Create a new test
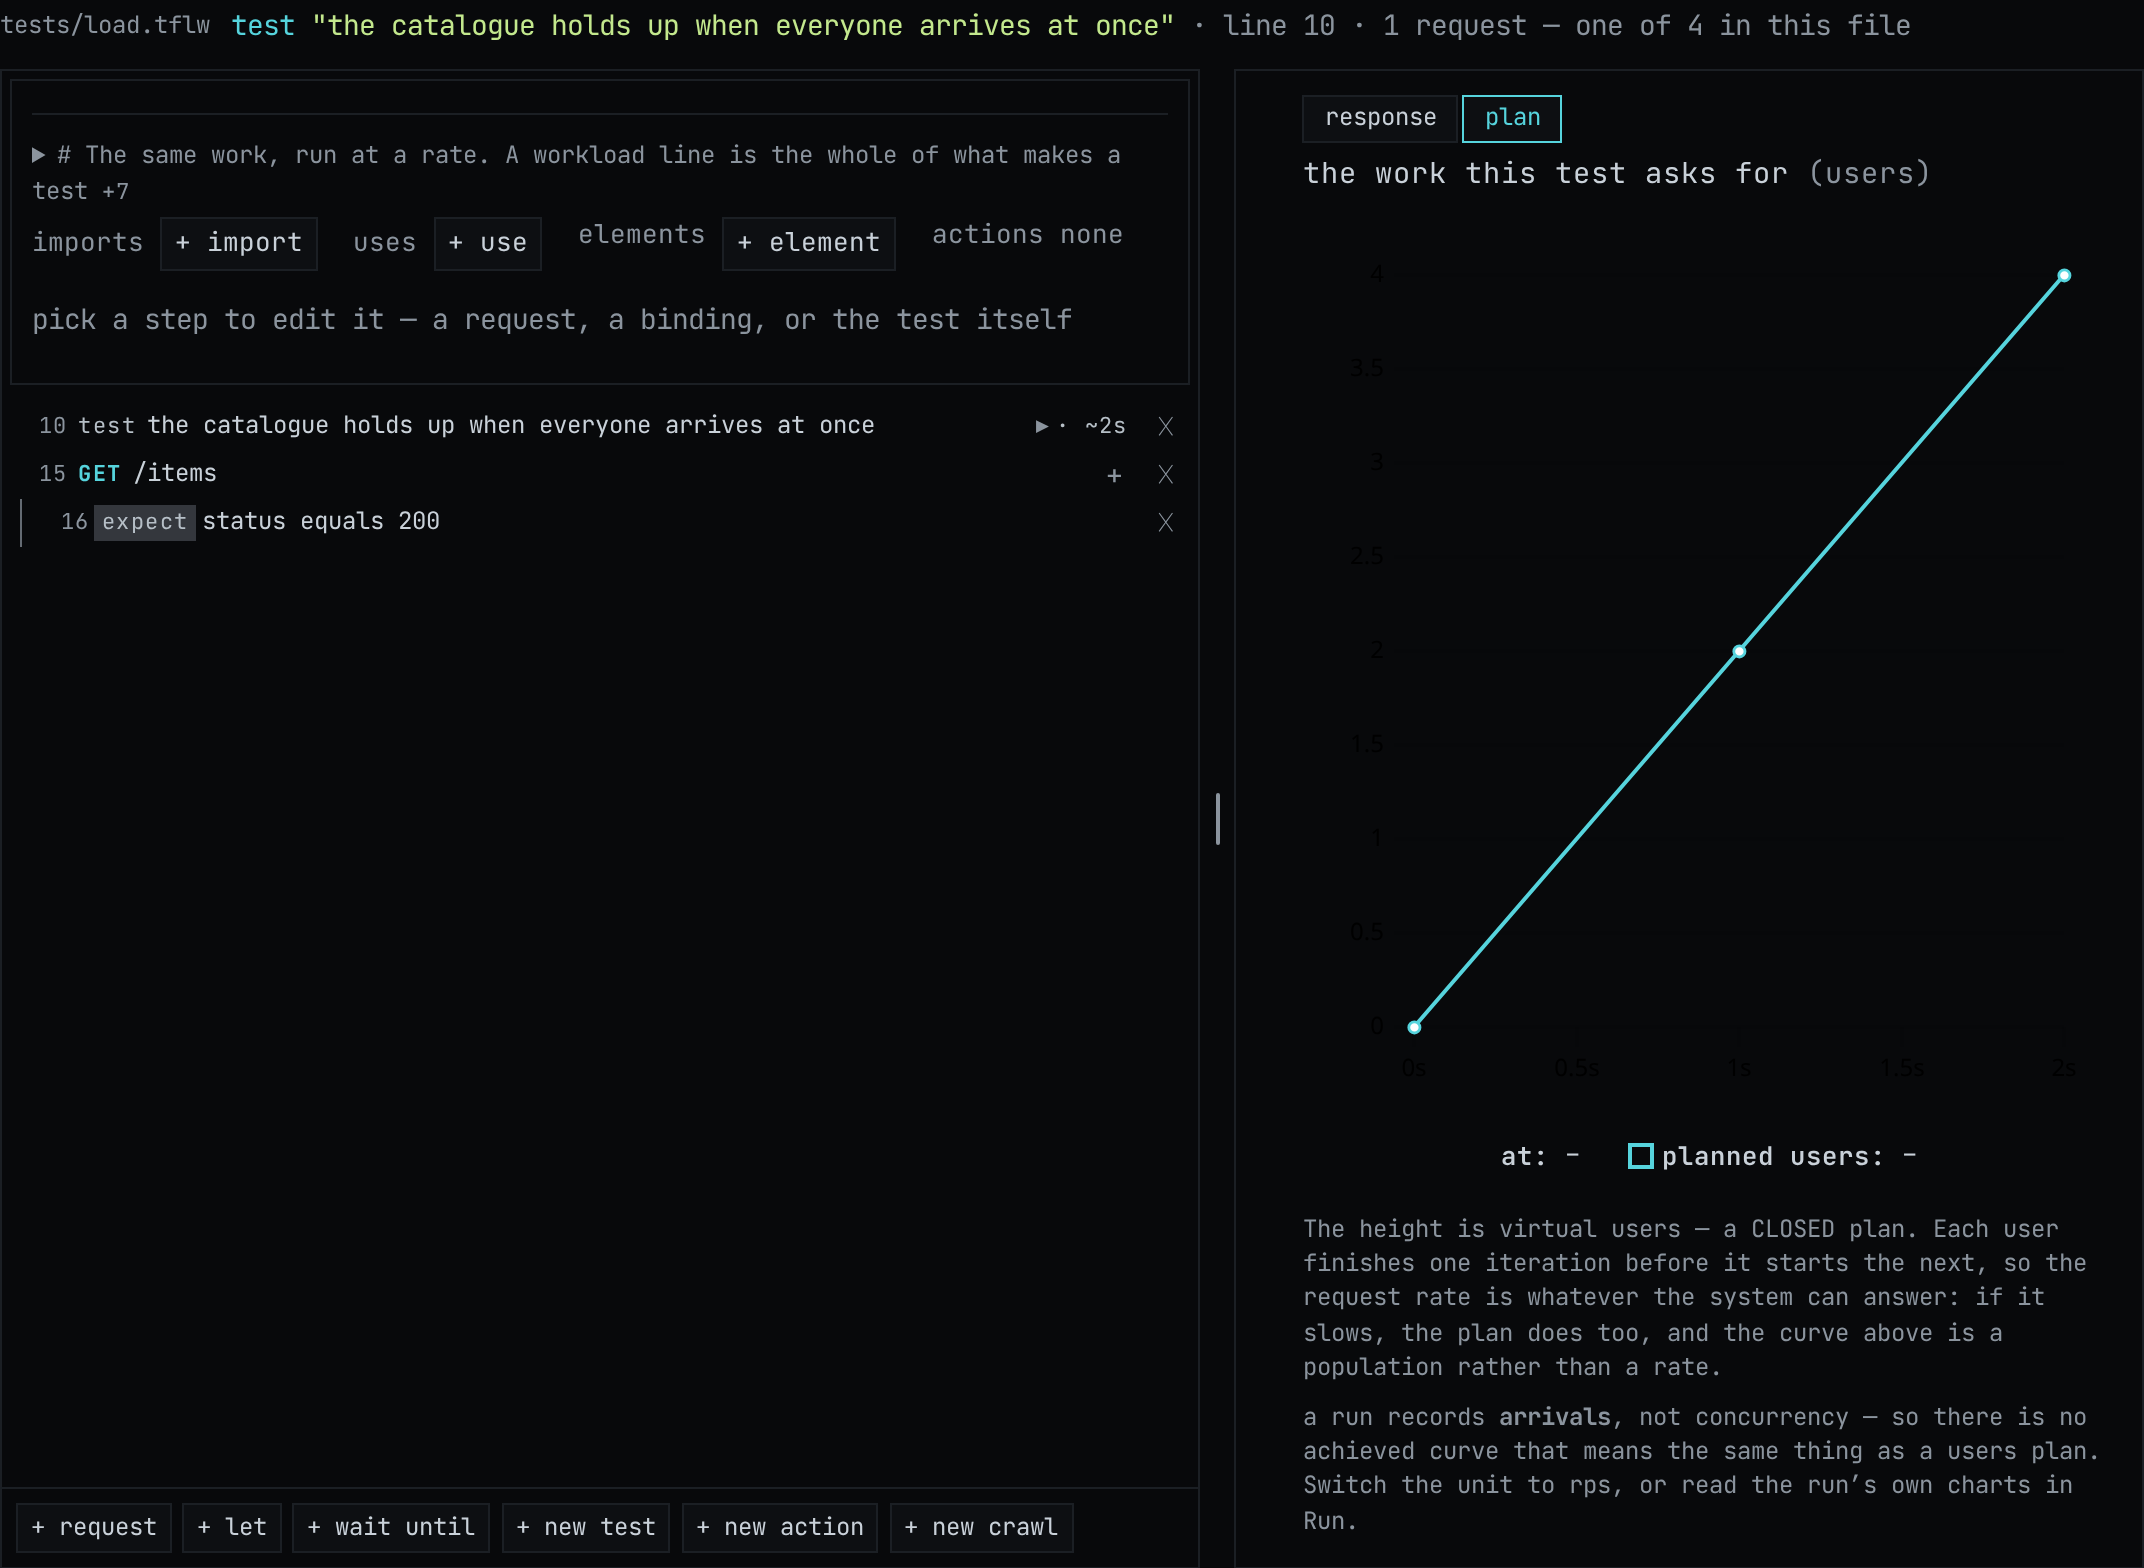Screen dimensions: 2144x1568 586,1527
